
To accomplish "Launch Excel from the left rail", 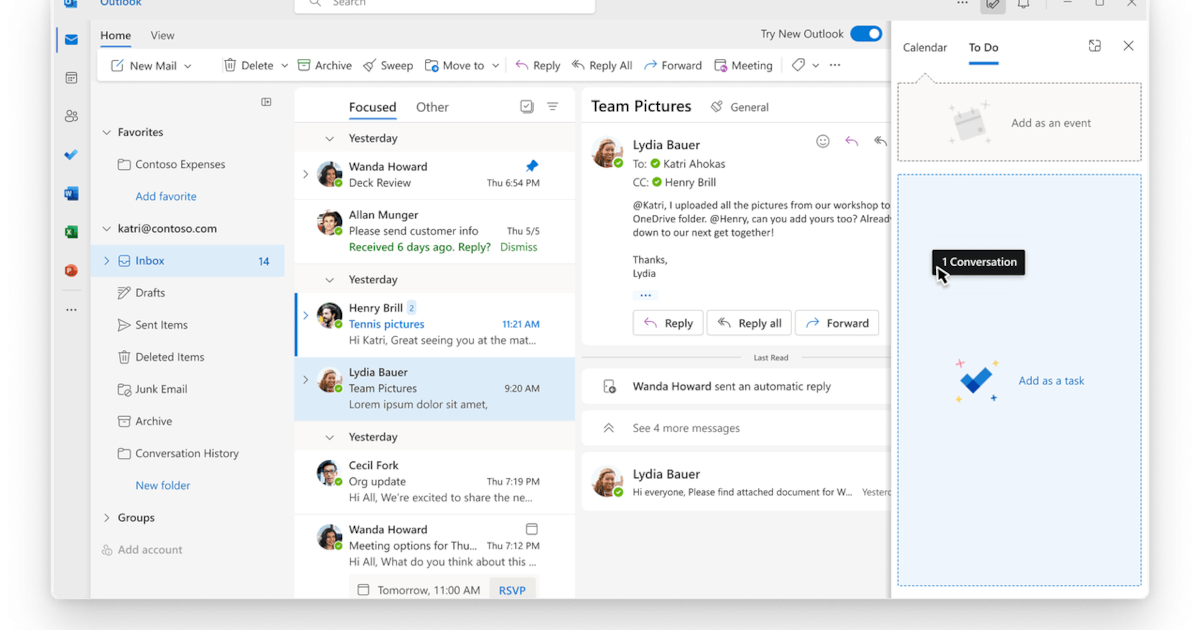I will point(71,232).
